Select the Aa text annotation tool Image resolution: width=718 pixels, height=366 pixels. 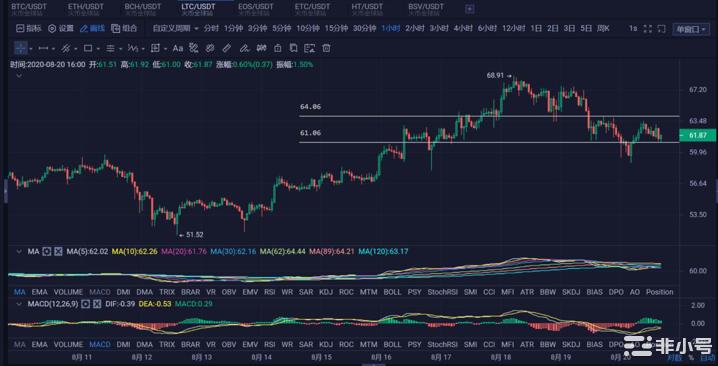pyautogui.click(x=178, y=48)
